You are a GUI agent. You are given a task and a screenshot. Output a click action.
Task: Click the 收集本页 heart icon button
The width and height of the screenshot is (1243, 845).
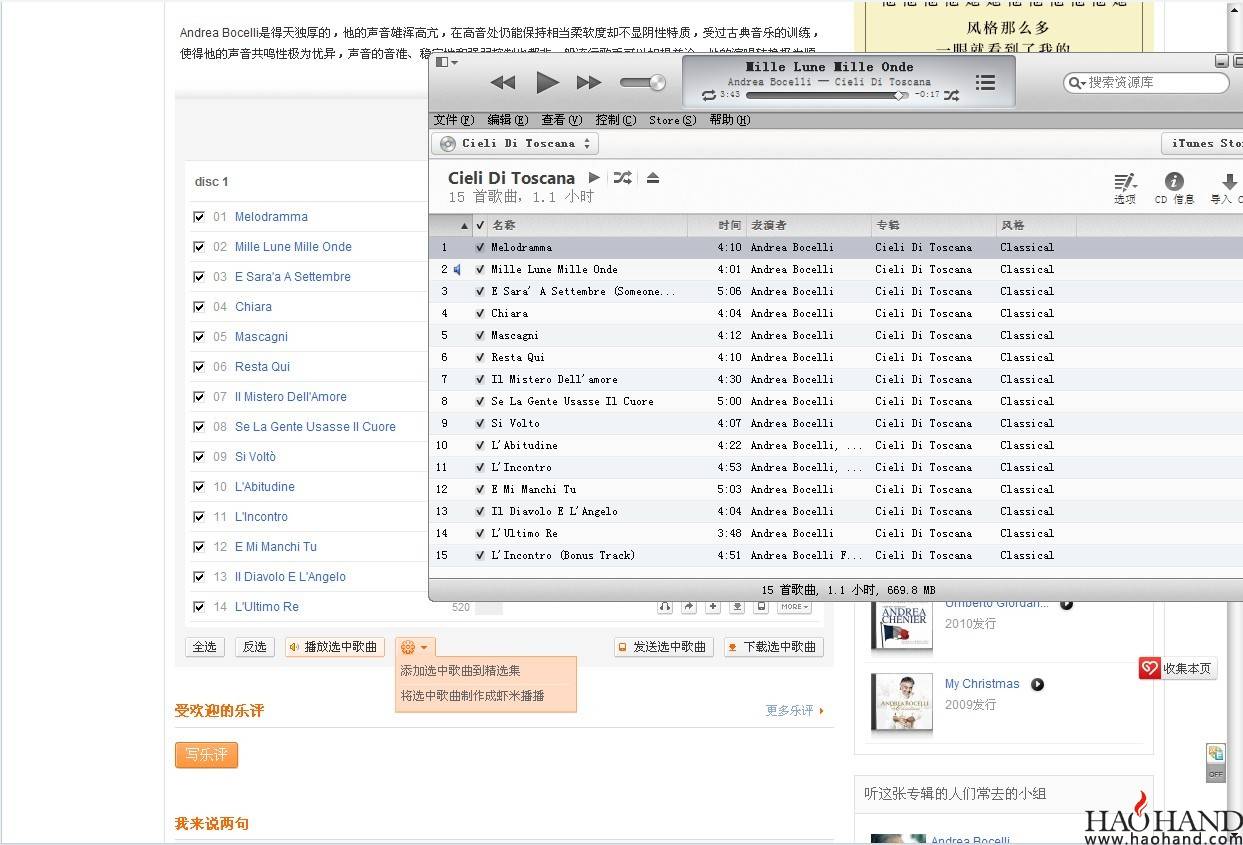point(1178,668)
